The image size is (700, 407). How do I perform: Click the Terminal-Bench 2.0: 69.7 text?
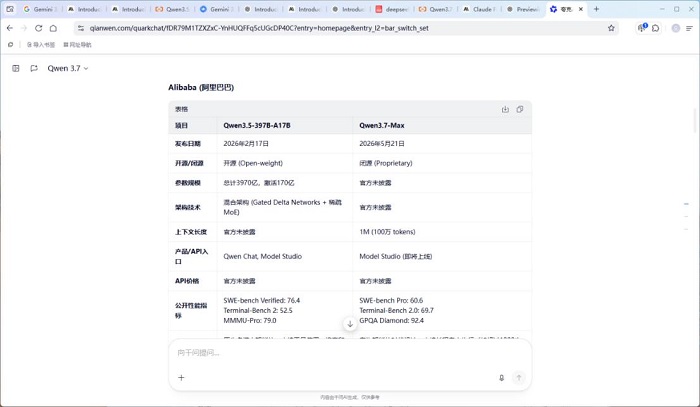tap(396, 310)
